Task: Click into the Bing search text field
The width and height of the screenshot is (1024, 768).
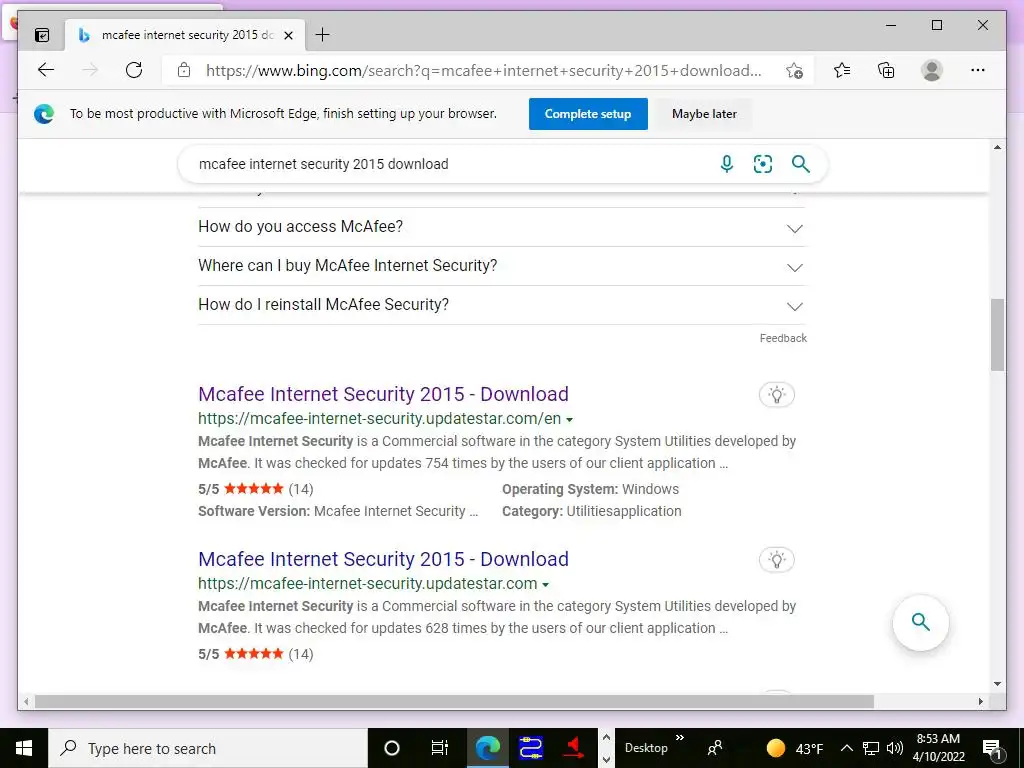Action: pyautogui.click(x=451, y=164)
